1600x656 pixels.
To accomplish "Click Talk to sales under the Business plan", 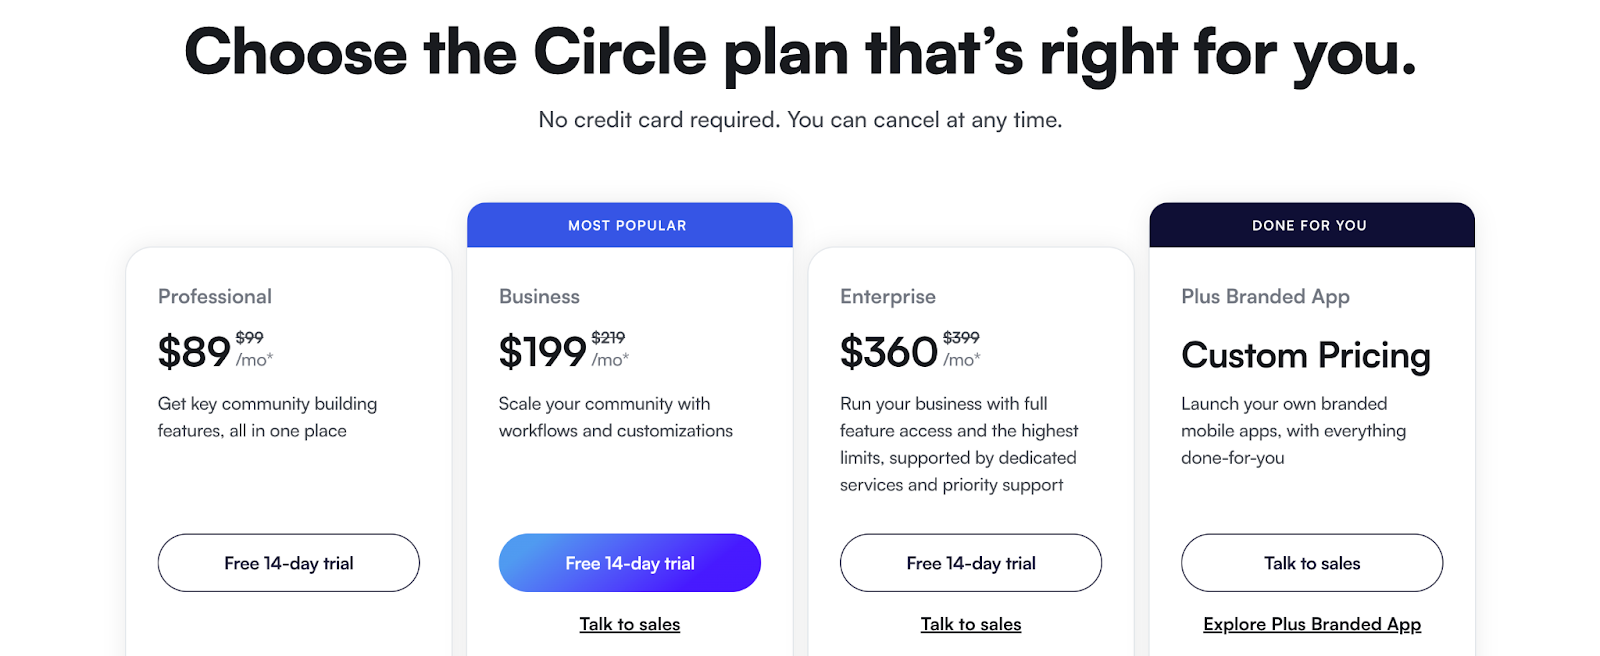I will coord(629,623).
